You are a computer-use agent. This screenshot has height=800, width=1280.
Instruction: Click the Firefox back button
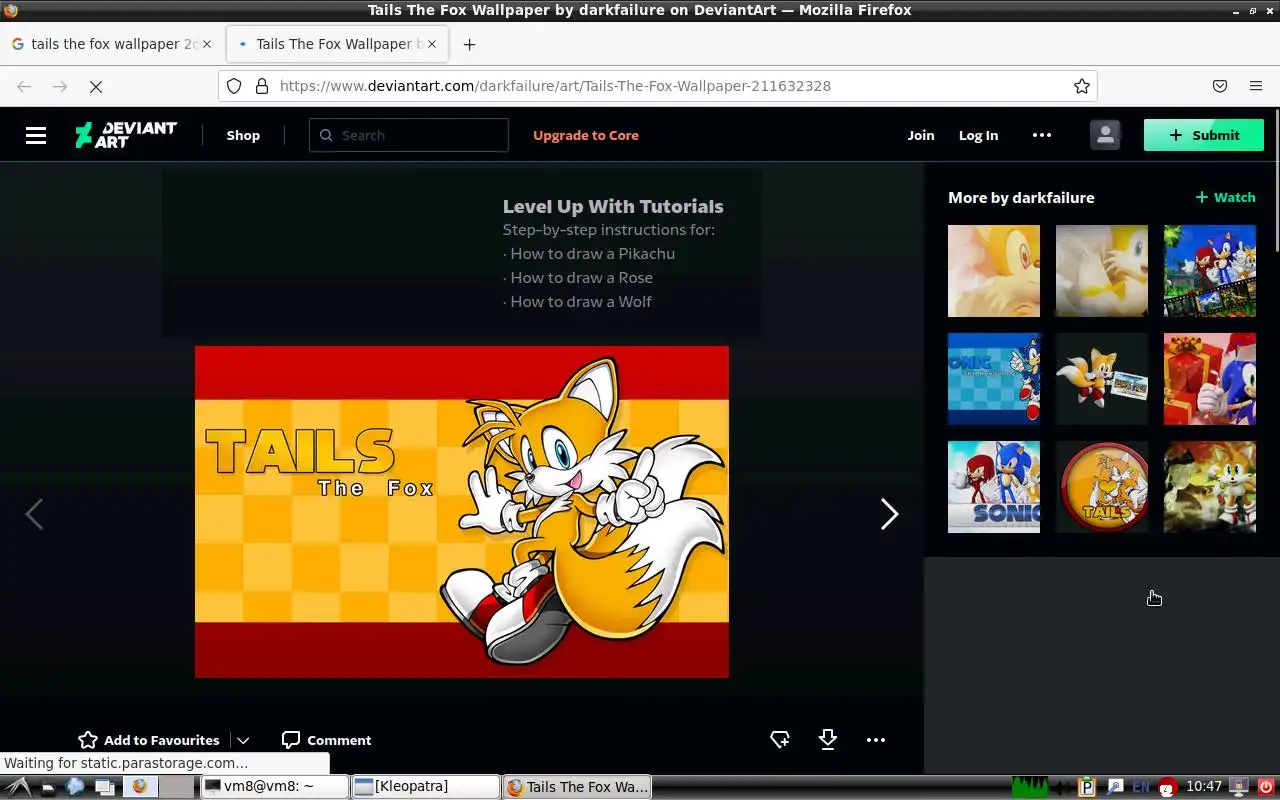[24, 86]
